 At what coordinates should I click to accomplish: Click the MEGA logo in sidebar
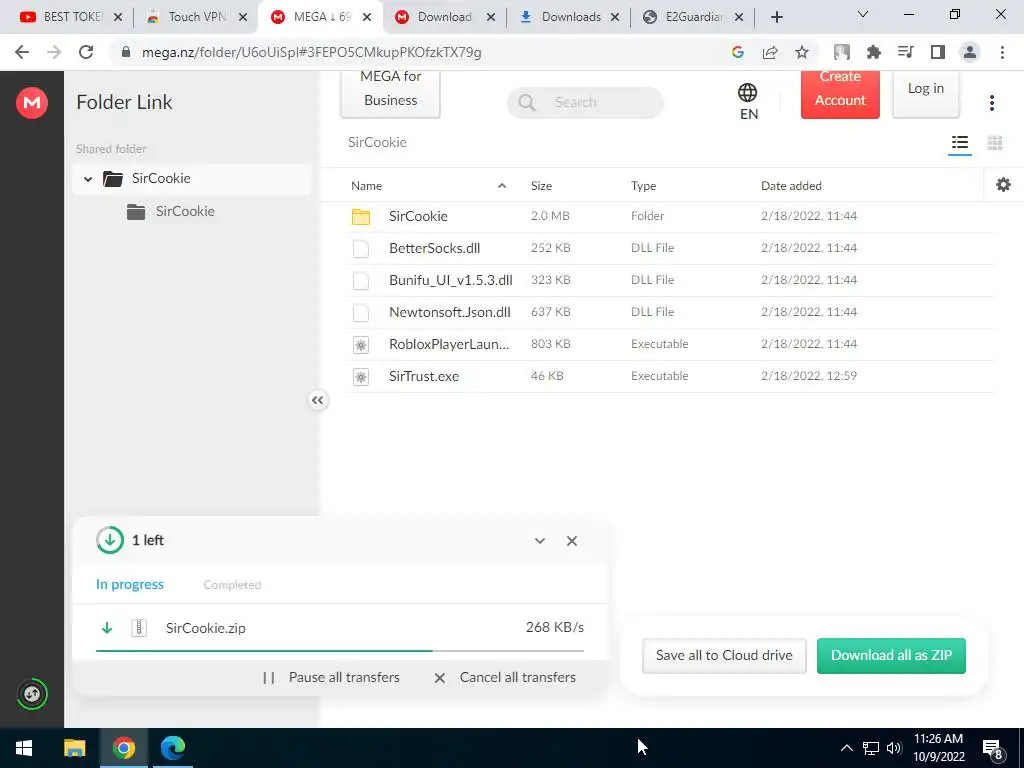click(31, 103)
